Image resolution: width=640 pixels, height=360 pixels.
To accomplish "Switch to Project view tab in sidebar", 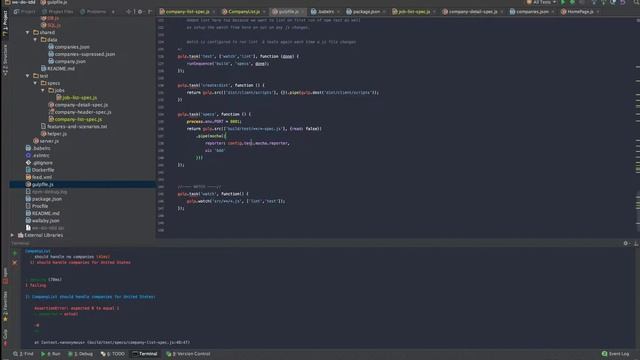I will point(24,12).
